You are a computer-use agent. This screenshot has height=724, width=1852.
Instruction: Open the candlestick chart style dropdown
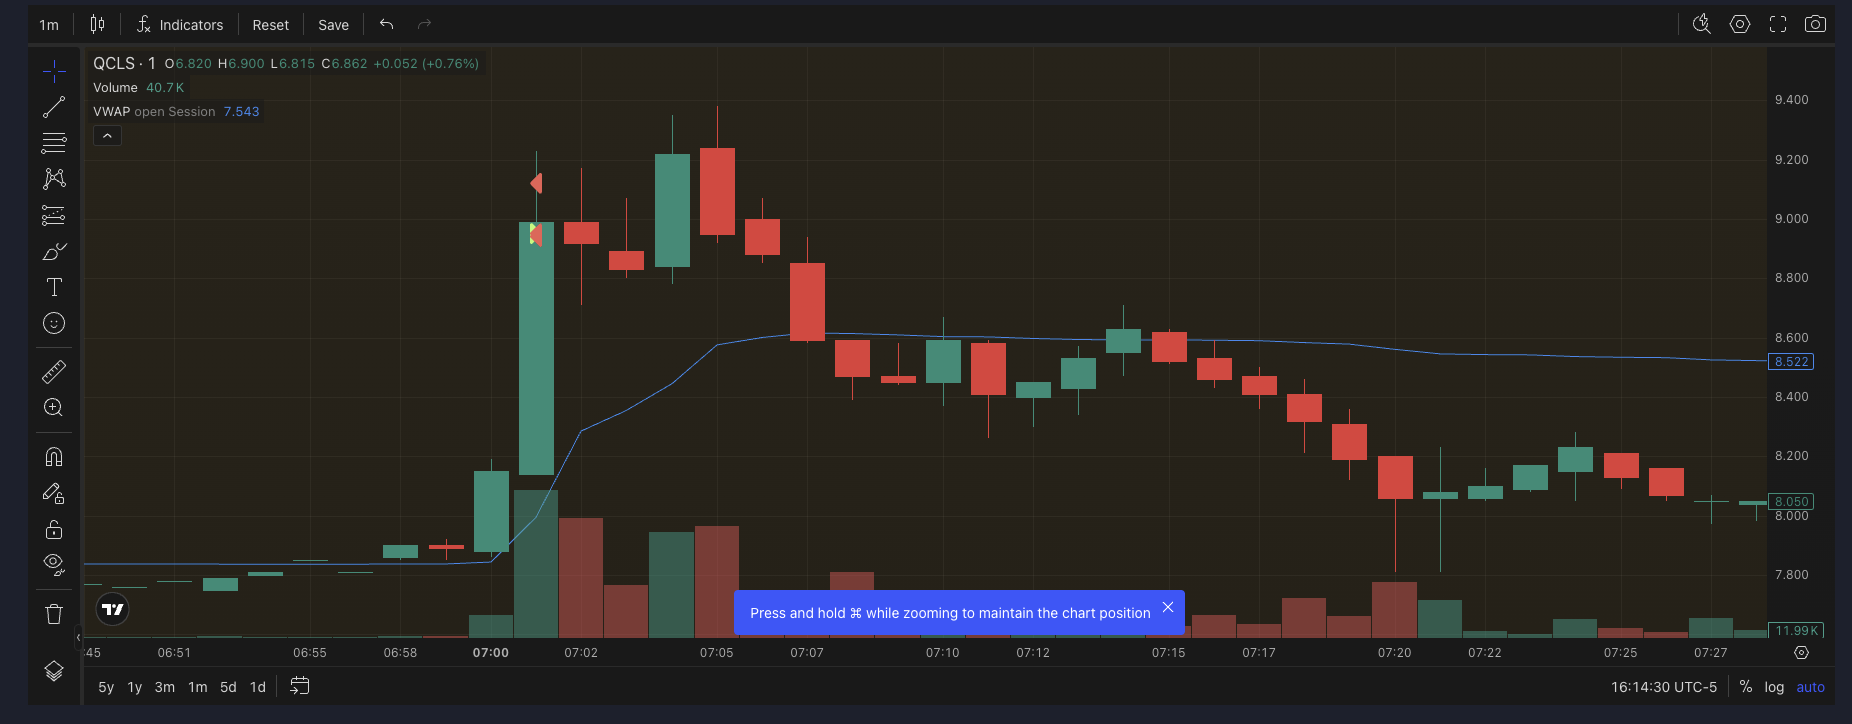pyautogui.click(x=97, y=24)
